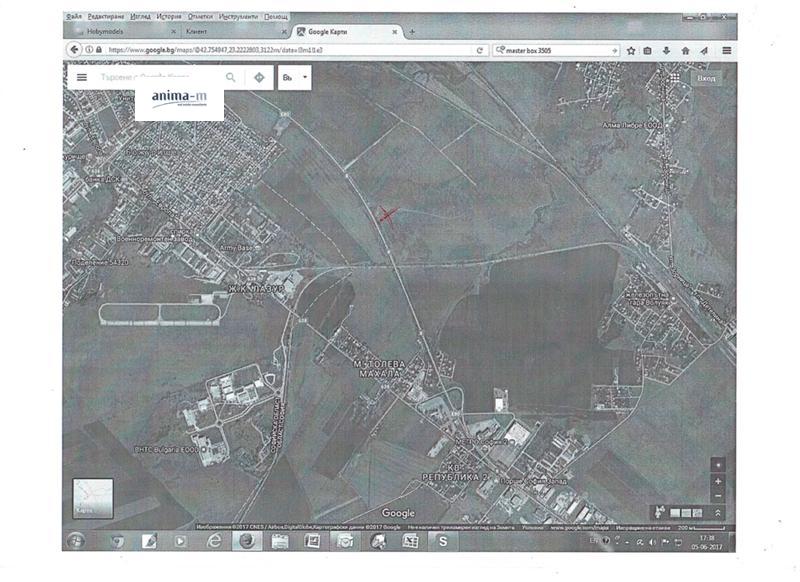Zoom out of the map

[x=717, y=496]
